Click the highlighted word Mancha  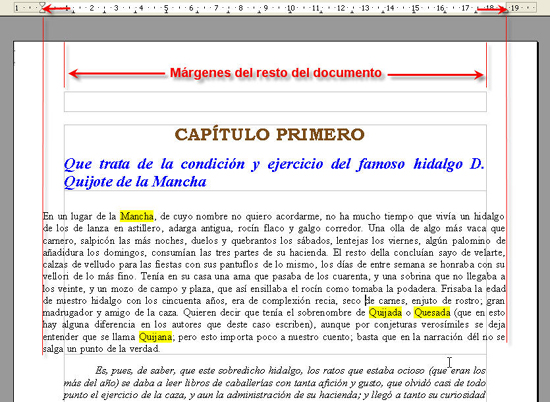[137, 216]
